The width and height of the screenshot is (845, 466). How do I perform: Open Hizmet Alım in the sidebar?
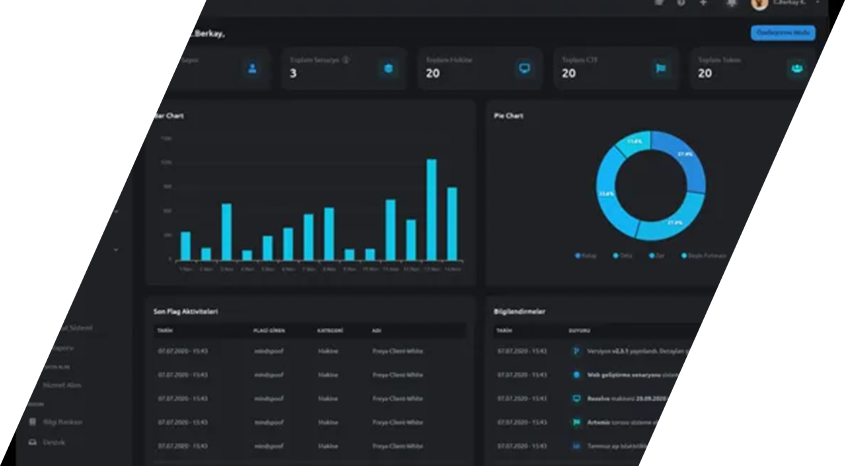click(x=62, y=385)
